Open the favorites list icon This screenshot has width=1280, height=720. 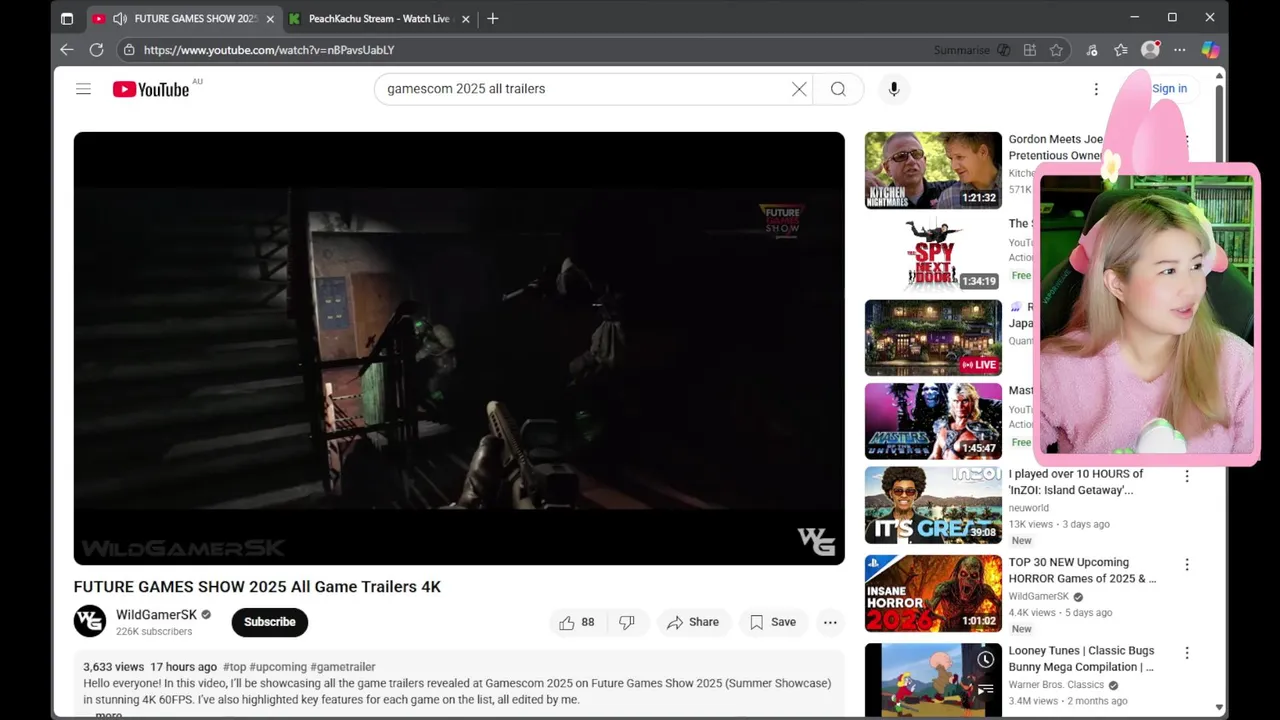click(1121, 50)
